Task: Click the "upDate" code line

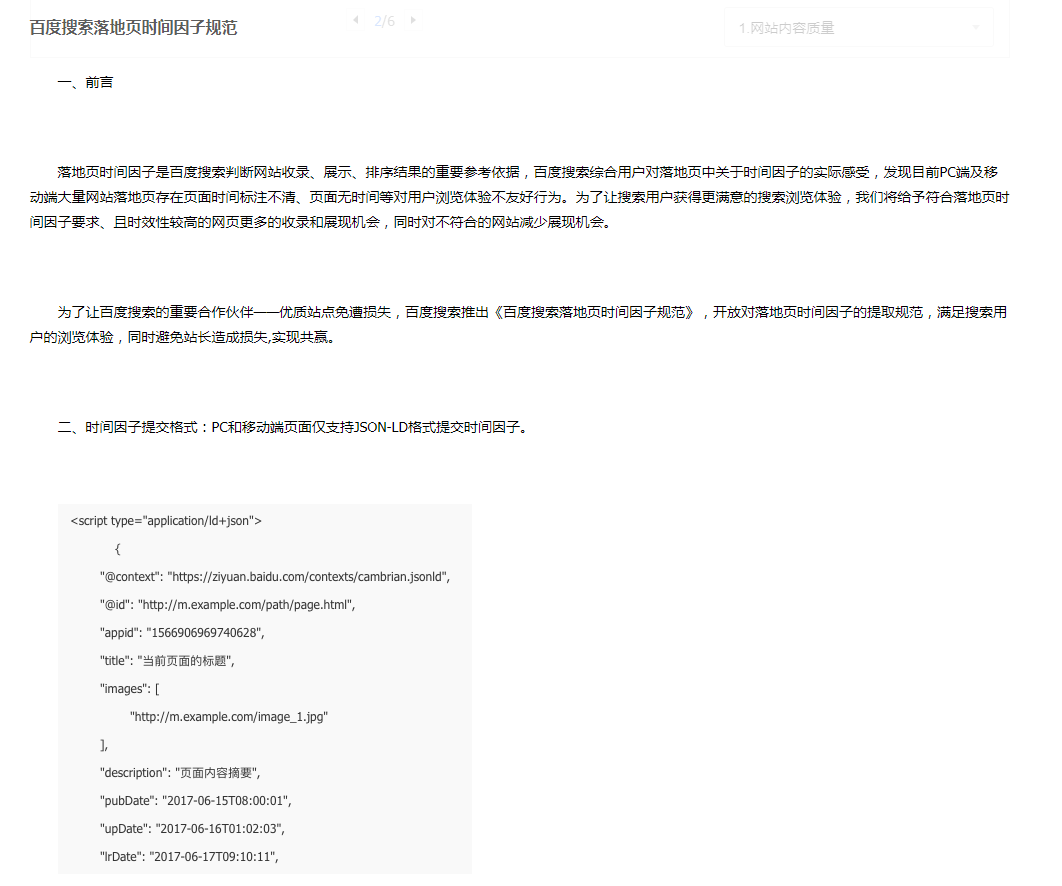Action: click(192, 828)
